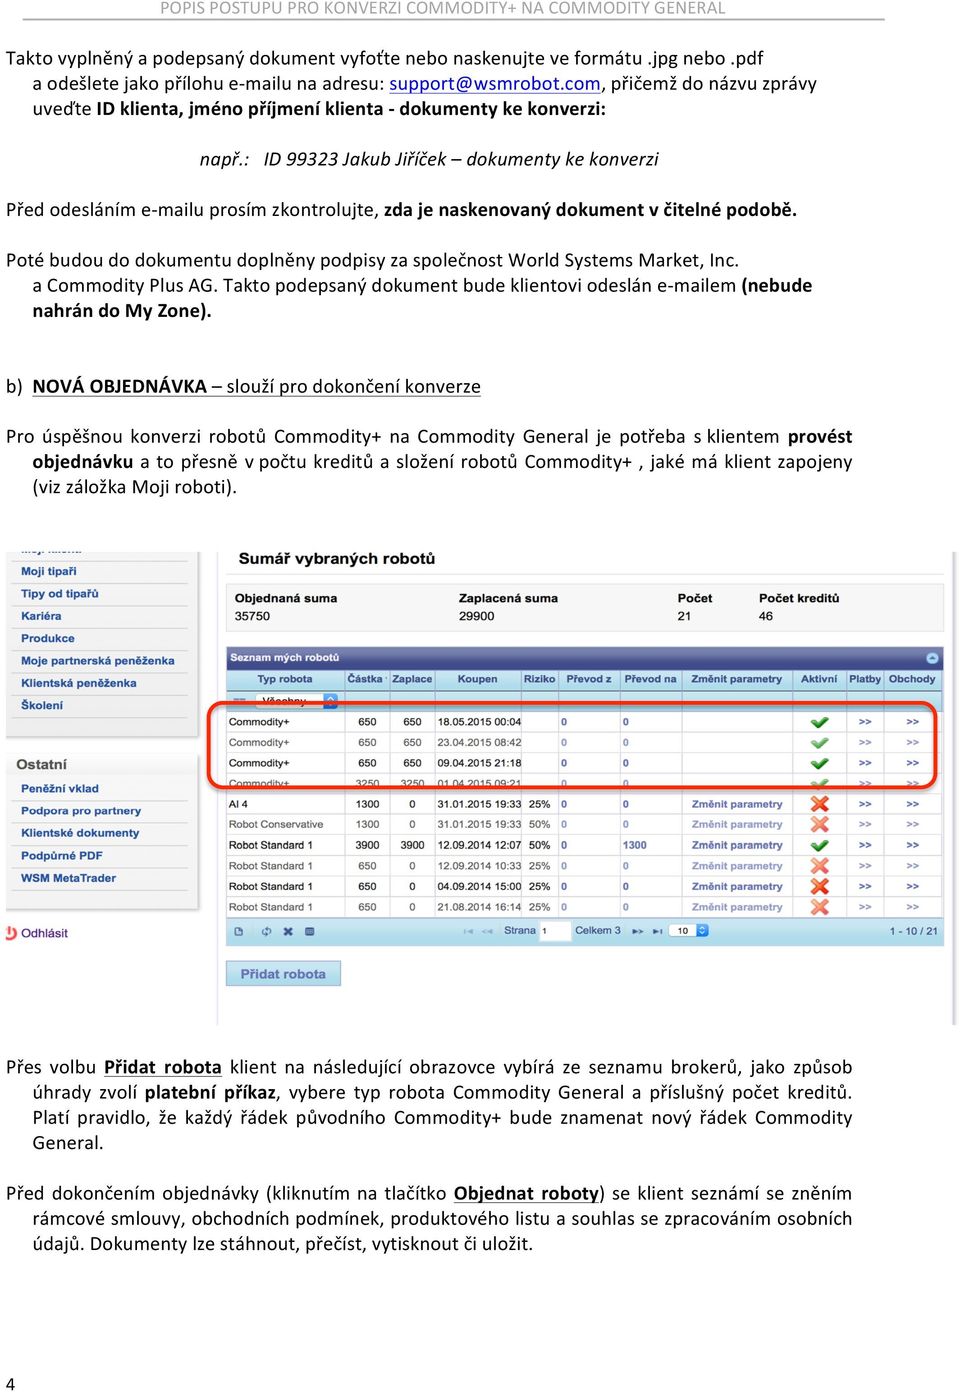
Task: Click Změnit parametry in the AI 4 row
Action: [x=737, y=804]
